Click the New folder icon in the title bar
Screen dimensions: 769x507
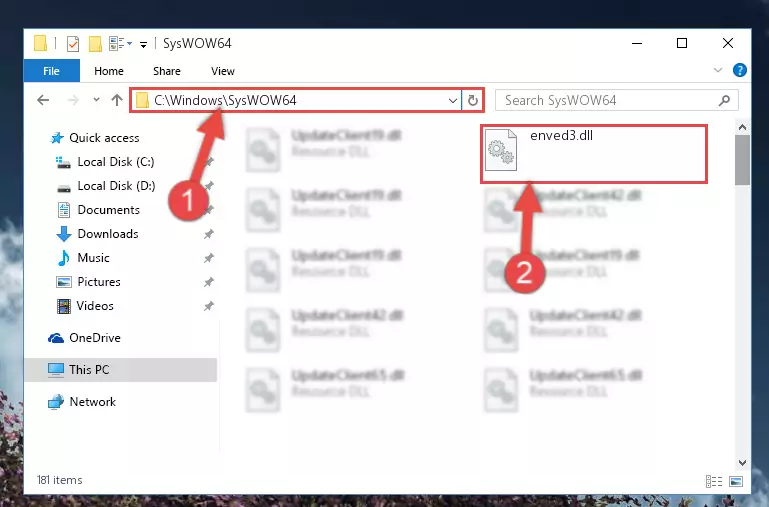pos(95,44)
